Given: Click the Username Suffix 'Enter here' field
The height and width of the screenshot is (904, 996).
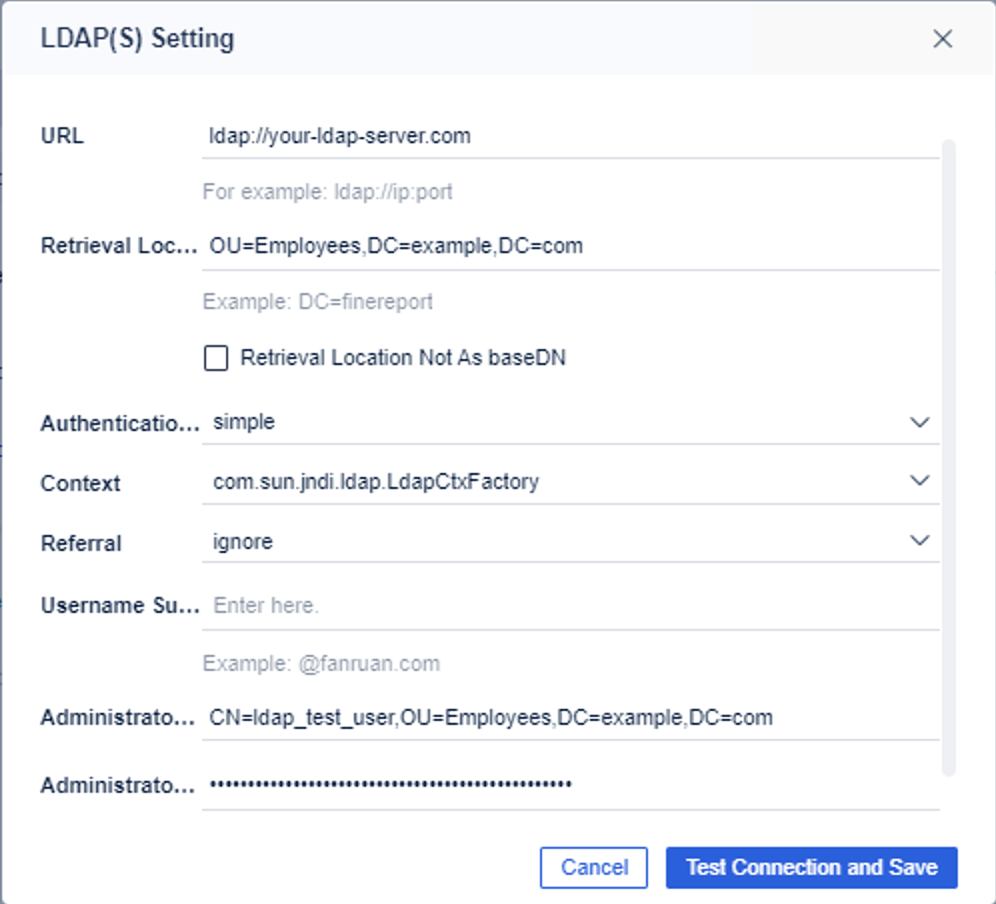Looking at the screenshot, I should coord(570,605).
